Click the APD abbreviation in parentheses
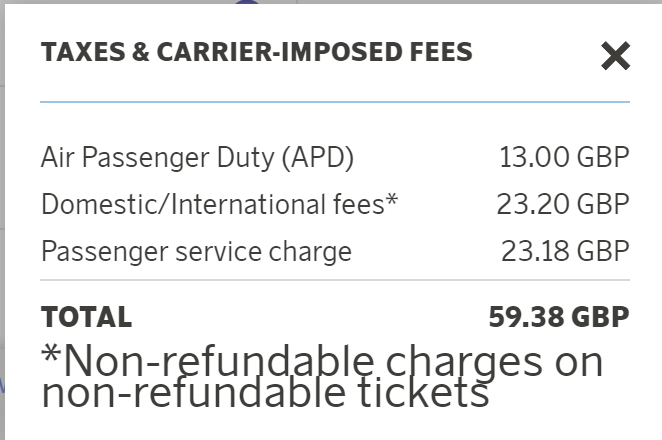This screenshot has width=662, height=440. (317, 158)
